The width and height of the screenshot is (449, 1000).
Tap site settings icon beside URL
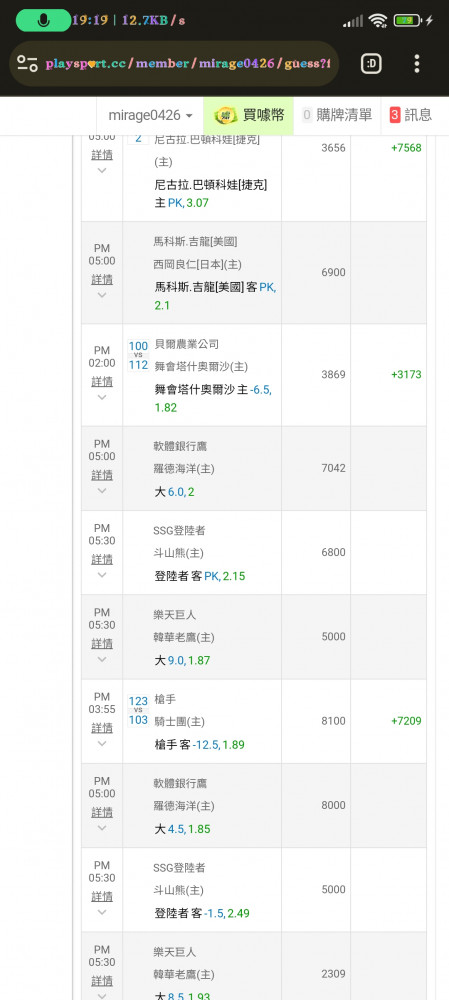tap(27, 63)
